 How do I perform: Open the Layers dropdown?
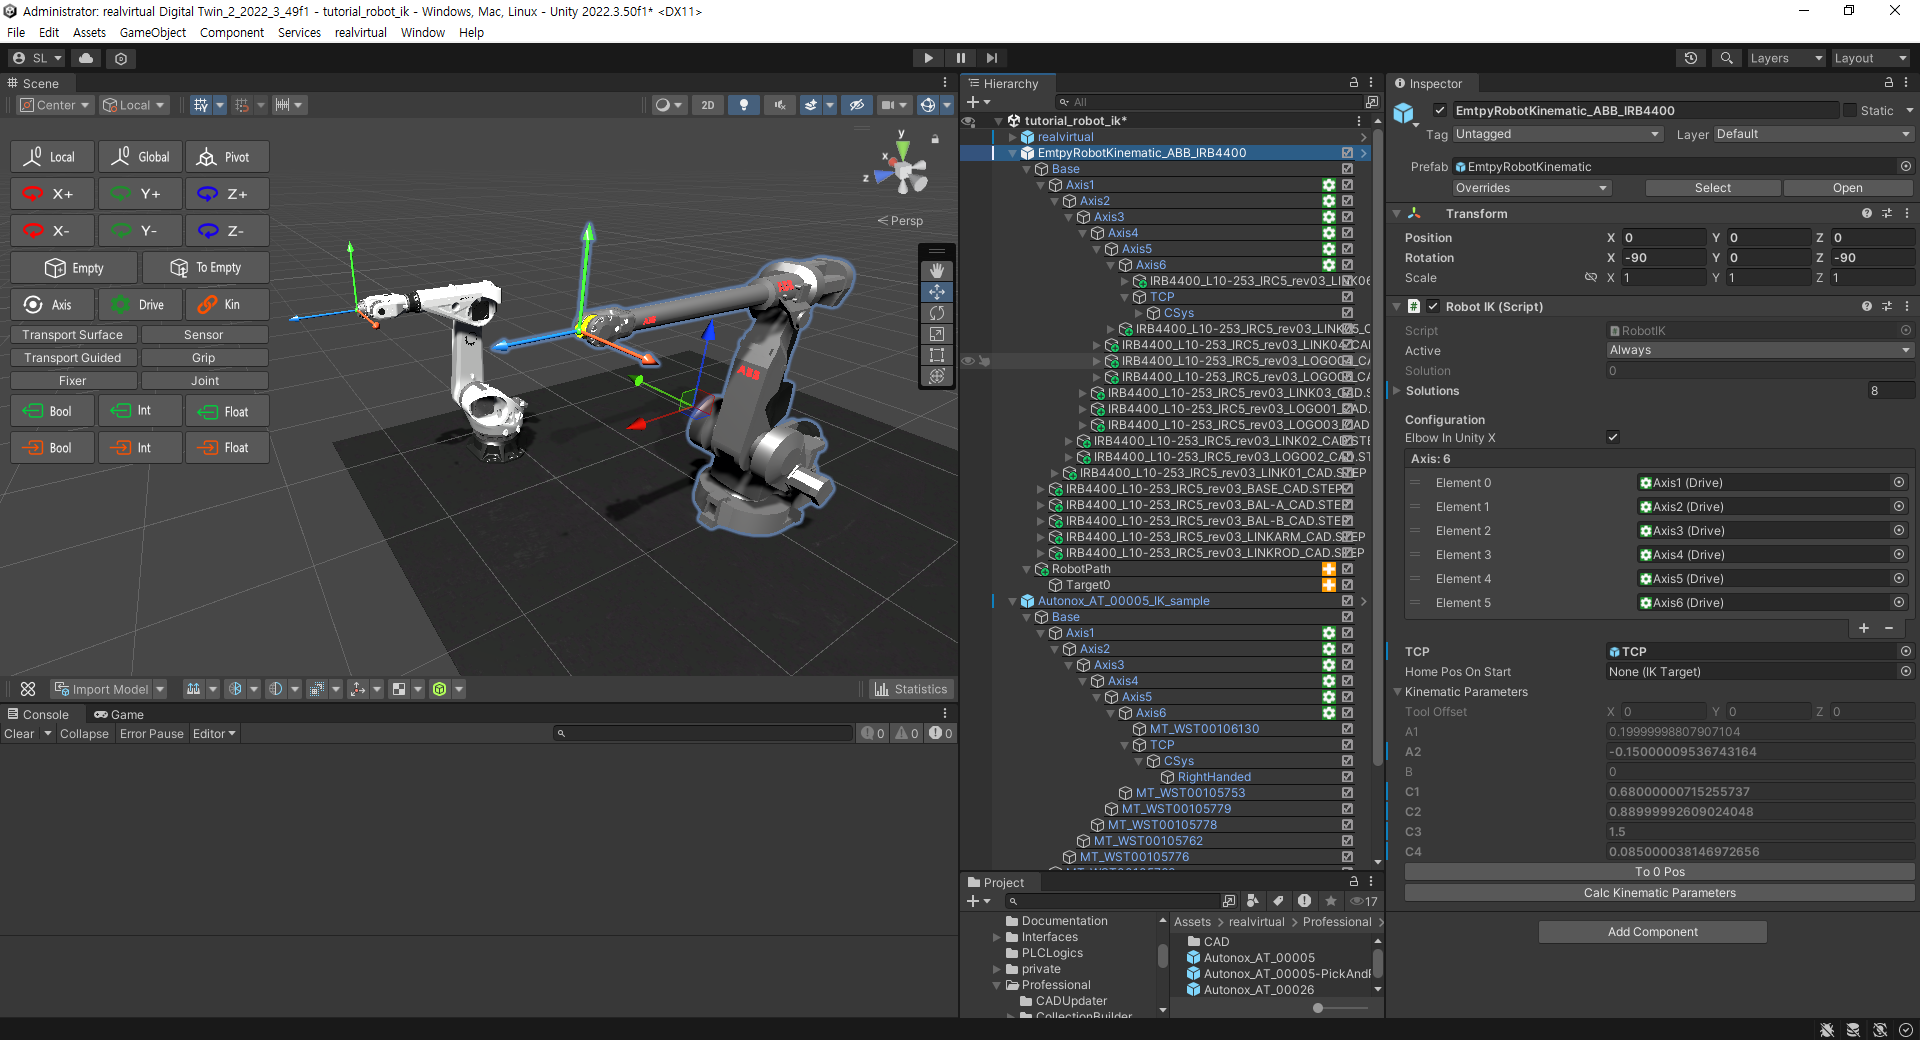click(x=1786, y=58)
